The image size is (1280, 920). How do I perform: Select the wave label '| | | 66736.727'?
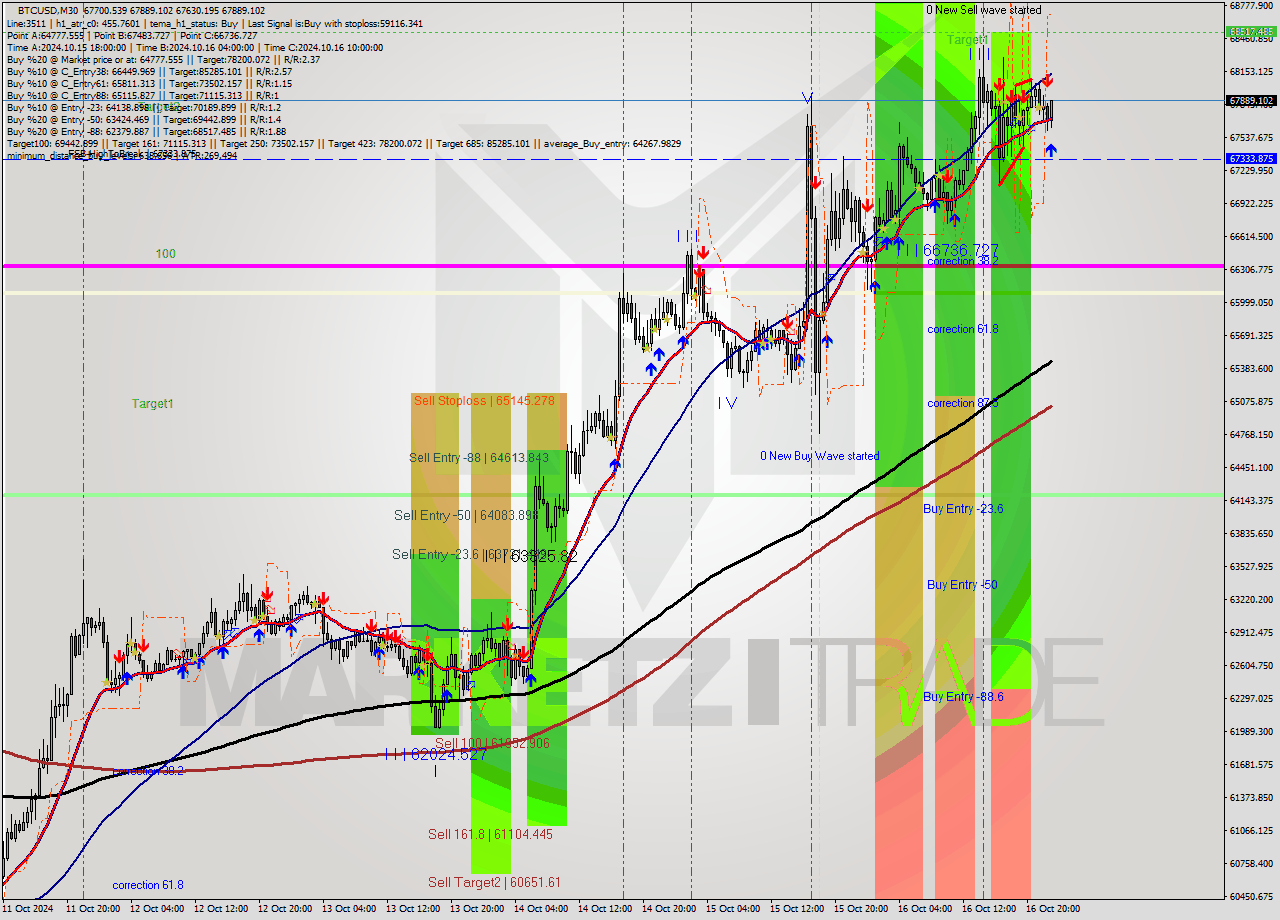click(x=947, y=249)
